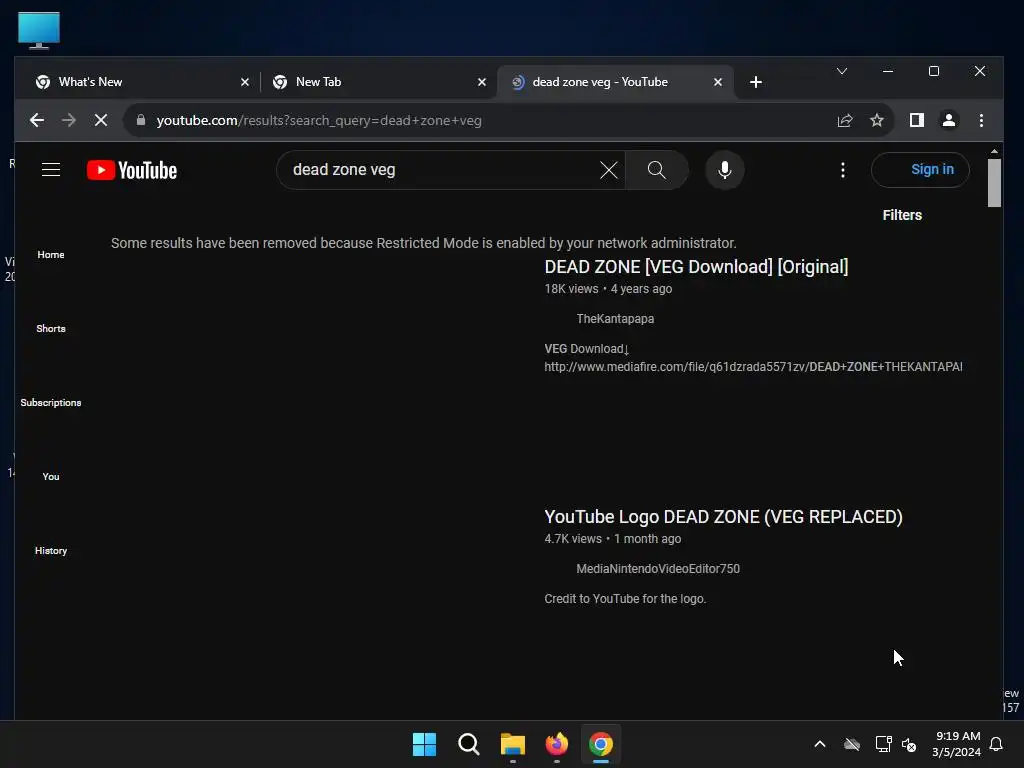Start voice search with microphone icon

[724, 170]
